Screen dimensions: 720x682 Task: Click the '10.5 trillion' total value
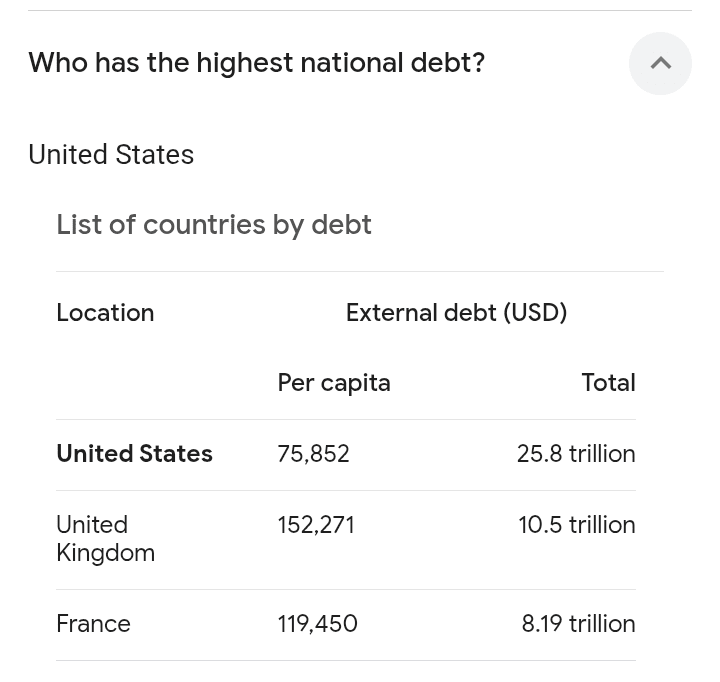tap(577, 525)
